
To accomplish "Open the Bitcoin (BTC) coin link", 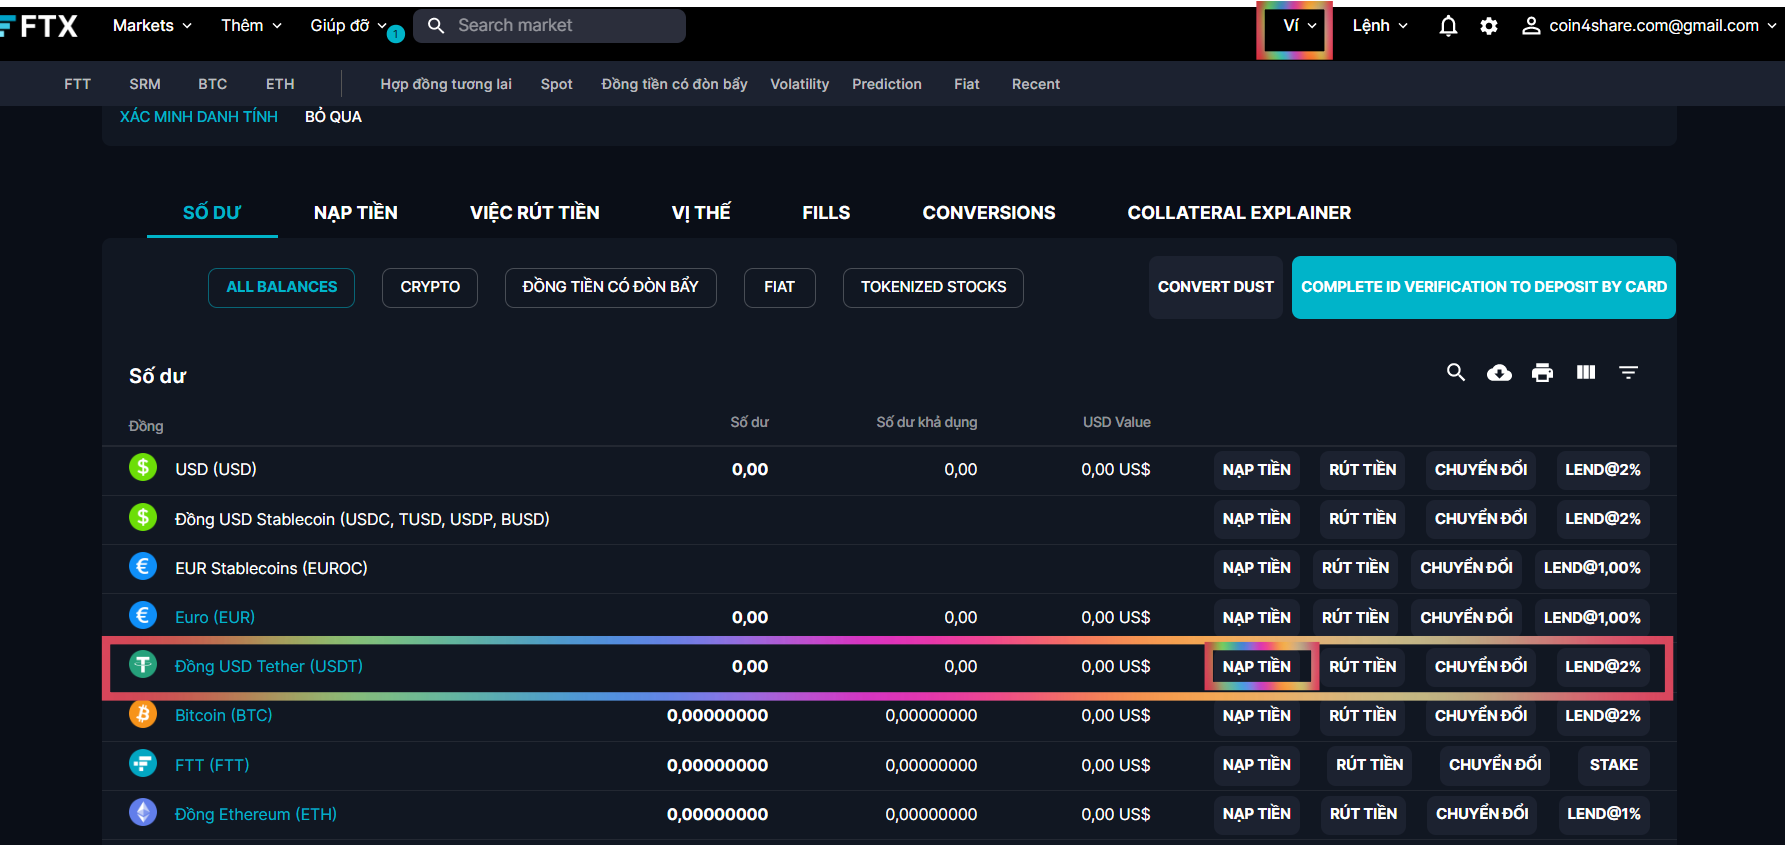I will point(223,715).
